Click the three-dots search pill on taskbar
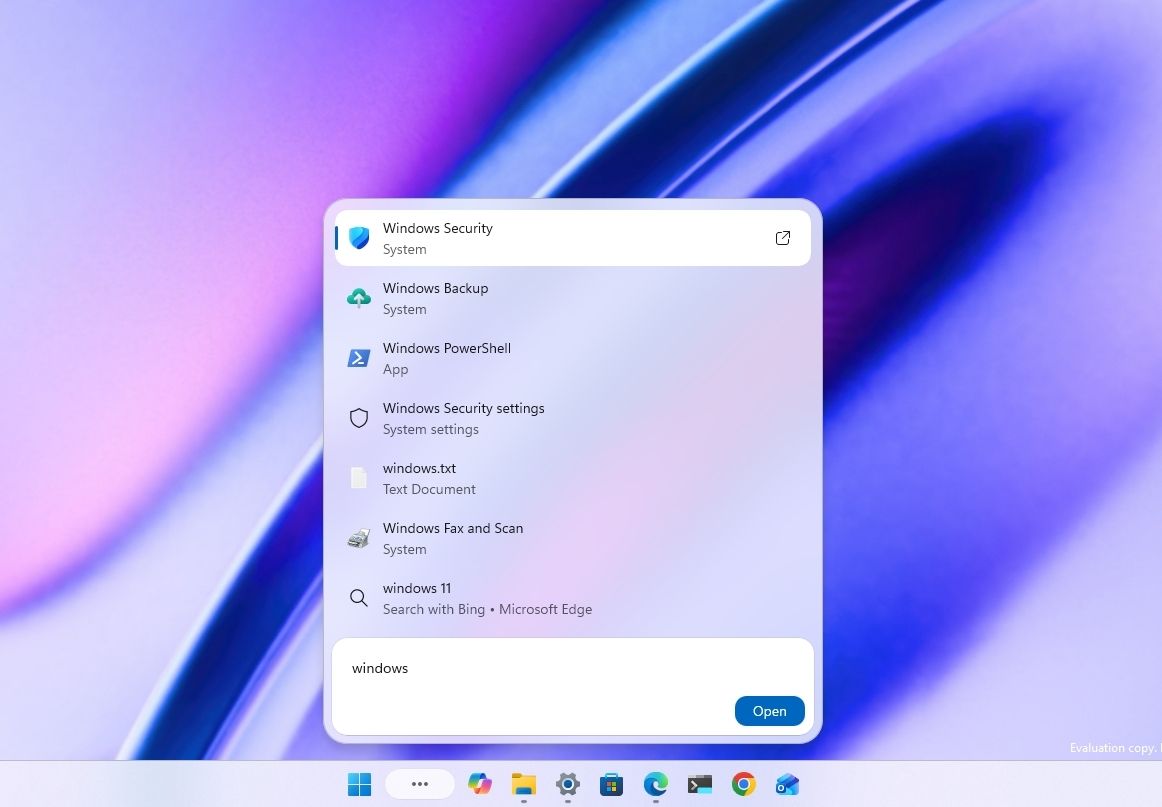 [419, 784]
